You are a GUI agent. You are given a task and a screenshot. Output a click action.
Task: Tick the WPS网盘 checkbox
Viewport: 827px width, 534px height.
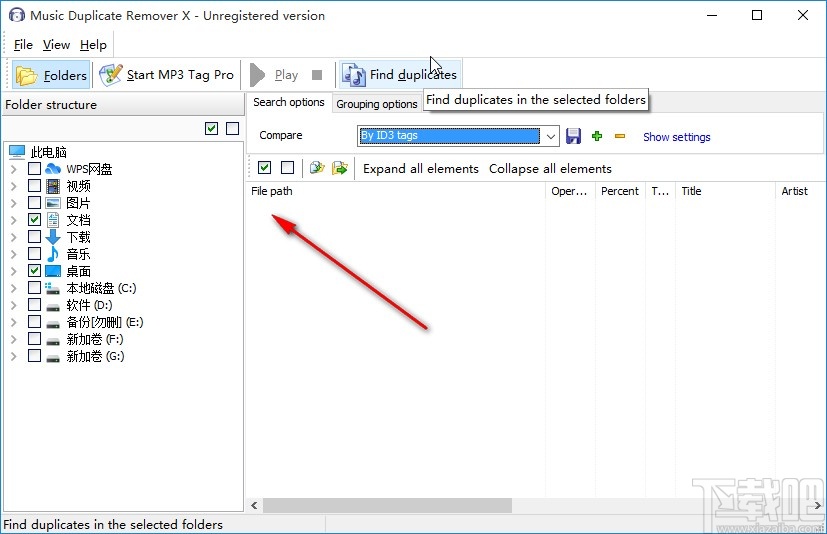34,169
